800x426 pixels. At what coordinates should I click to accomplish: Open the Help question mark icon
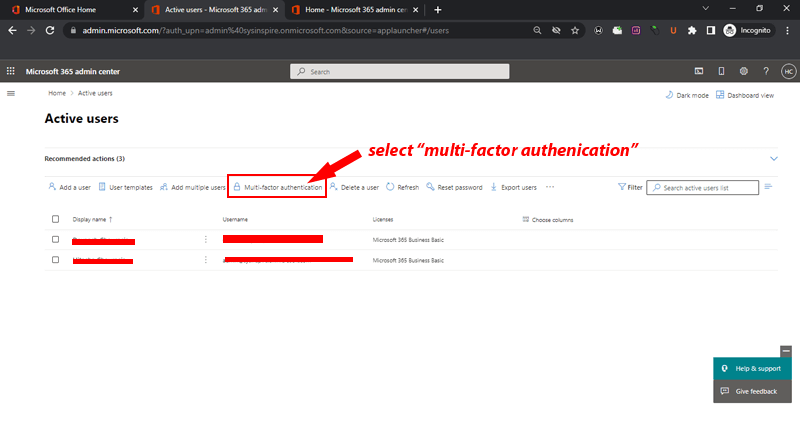766,71
